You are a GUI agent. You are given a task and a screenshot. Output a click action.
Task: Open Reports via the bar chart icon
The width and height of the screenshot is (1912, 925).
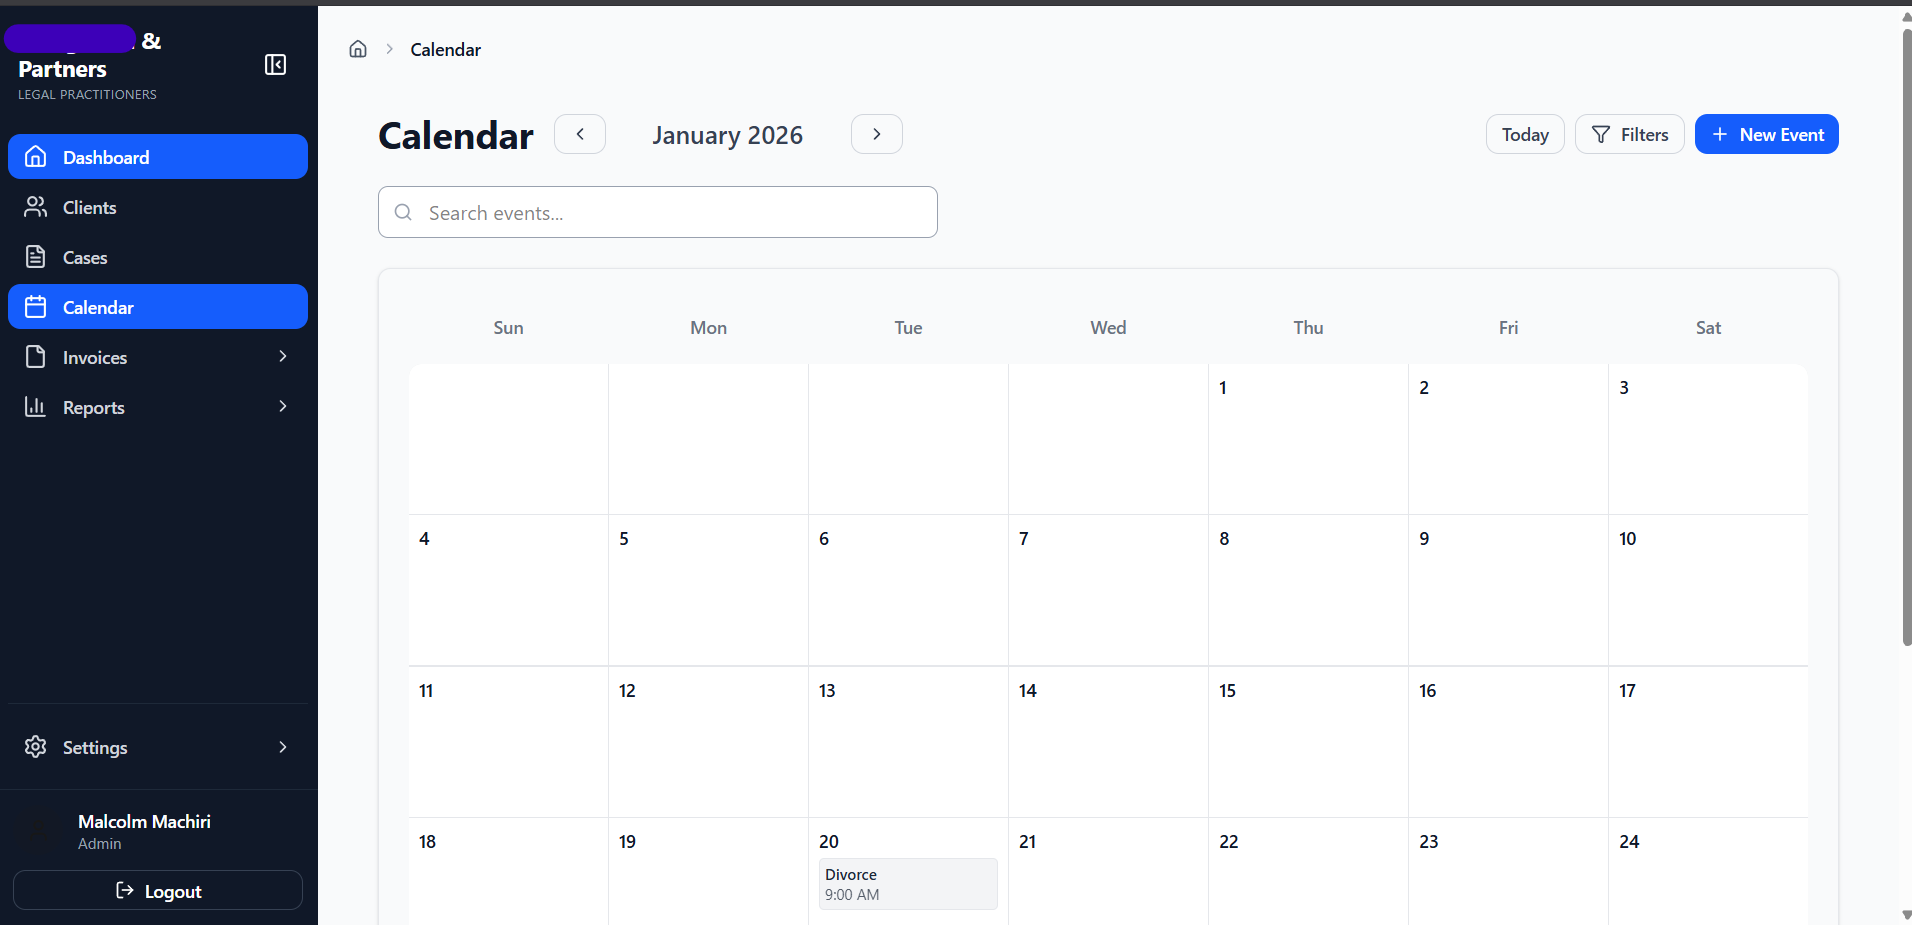[x=36, y=406]
